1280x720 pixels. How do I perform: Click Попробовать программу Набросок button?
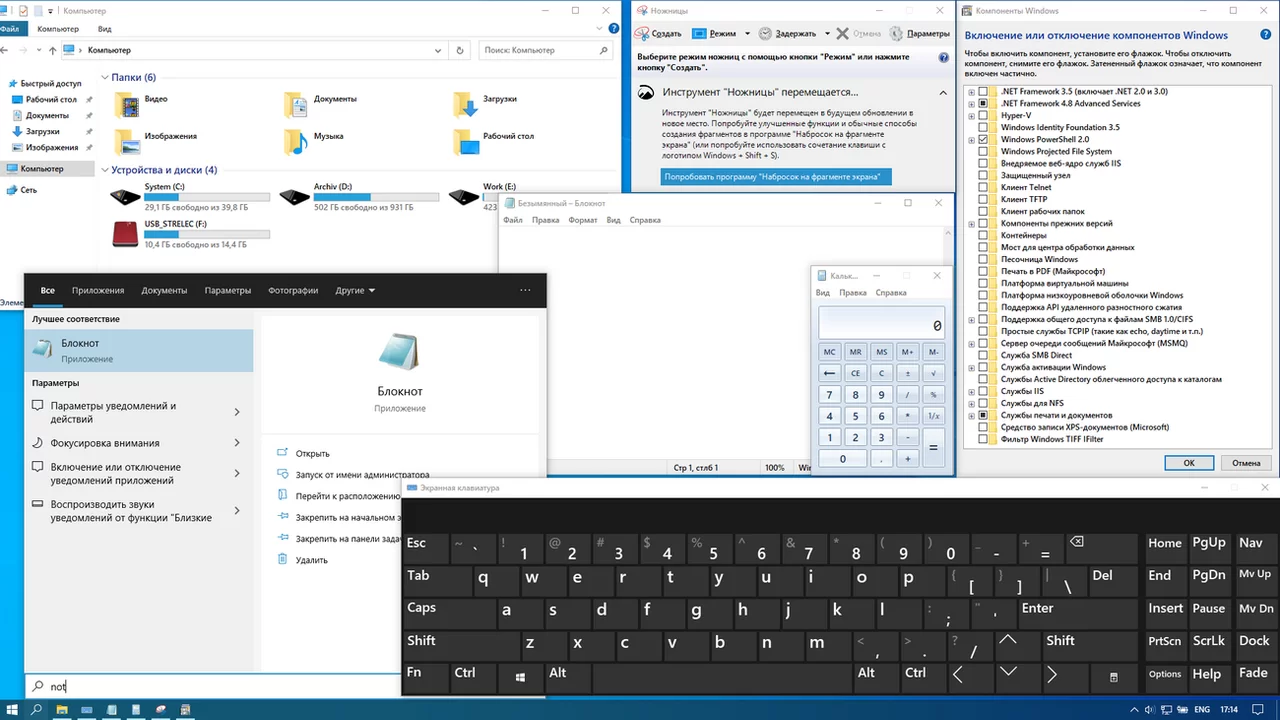tap(776, 177)
